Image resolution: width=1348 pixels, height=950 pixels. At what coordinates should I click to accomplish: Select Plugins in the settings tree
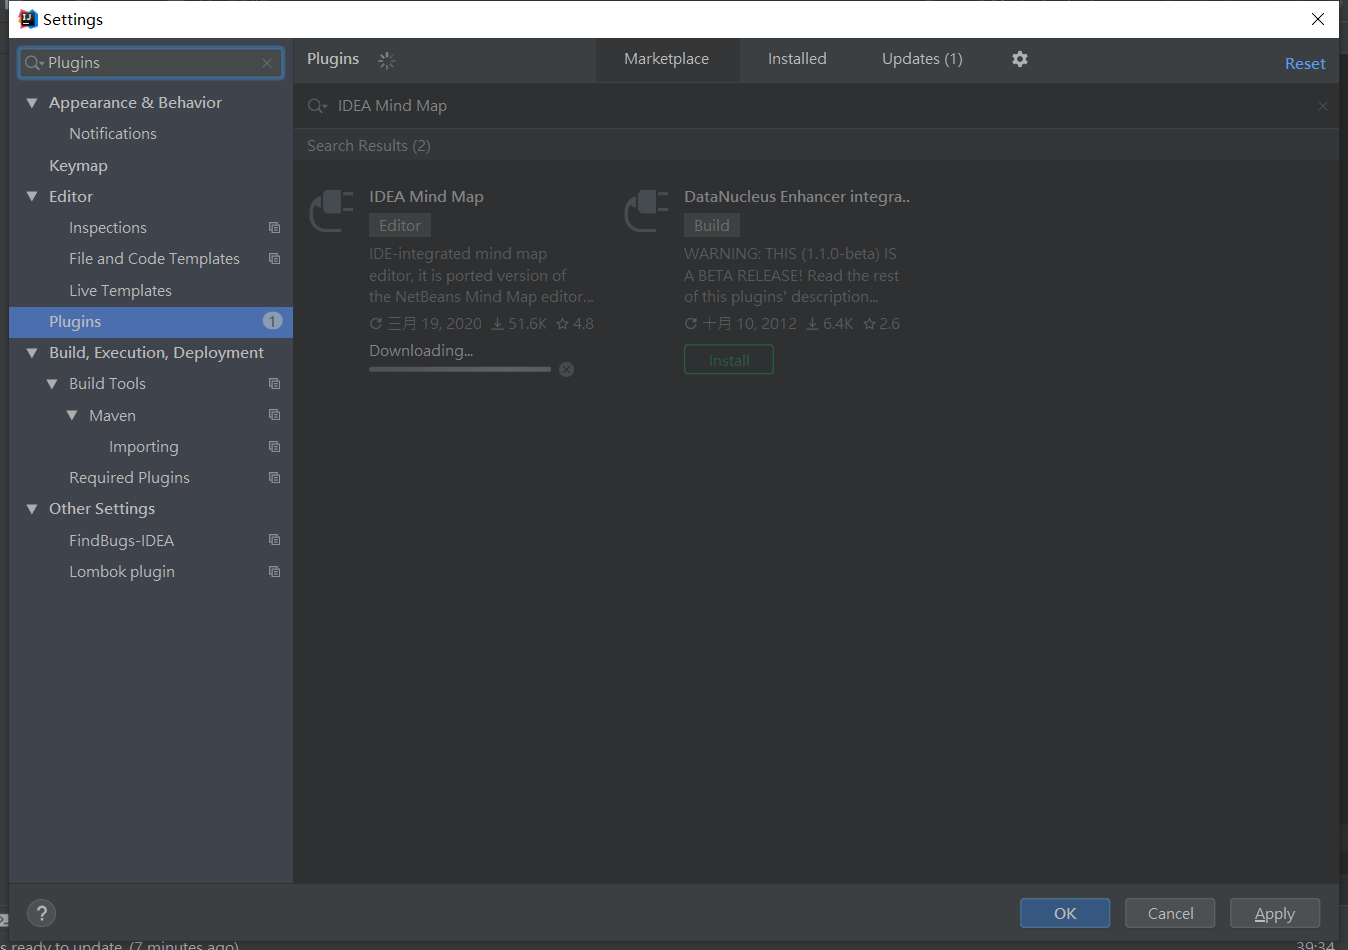coord(151,322)
